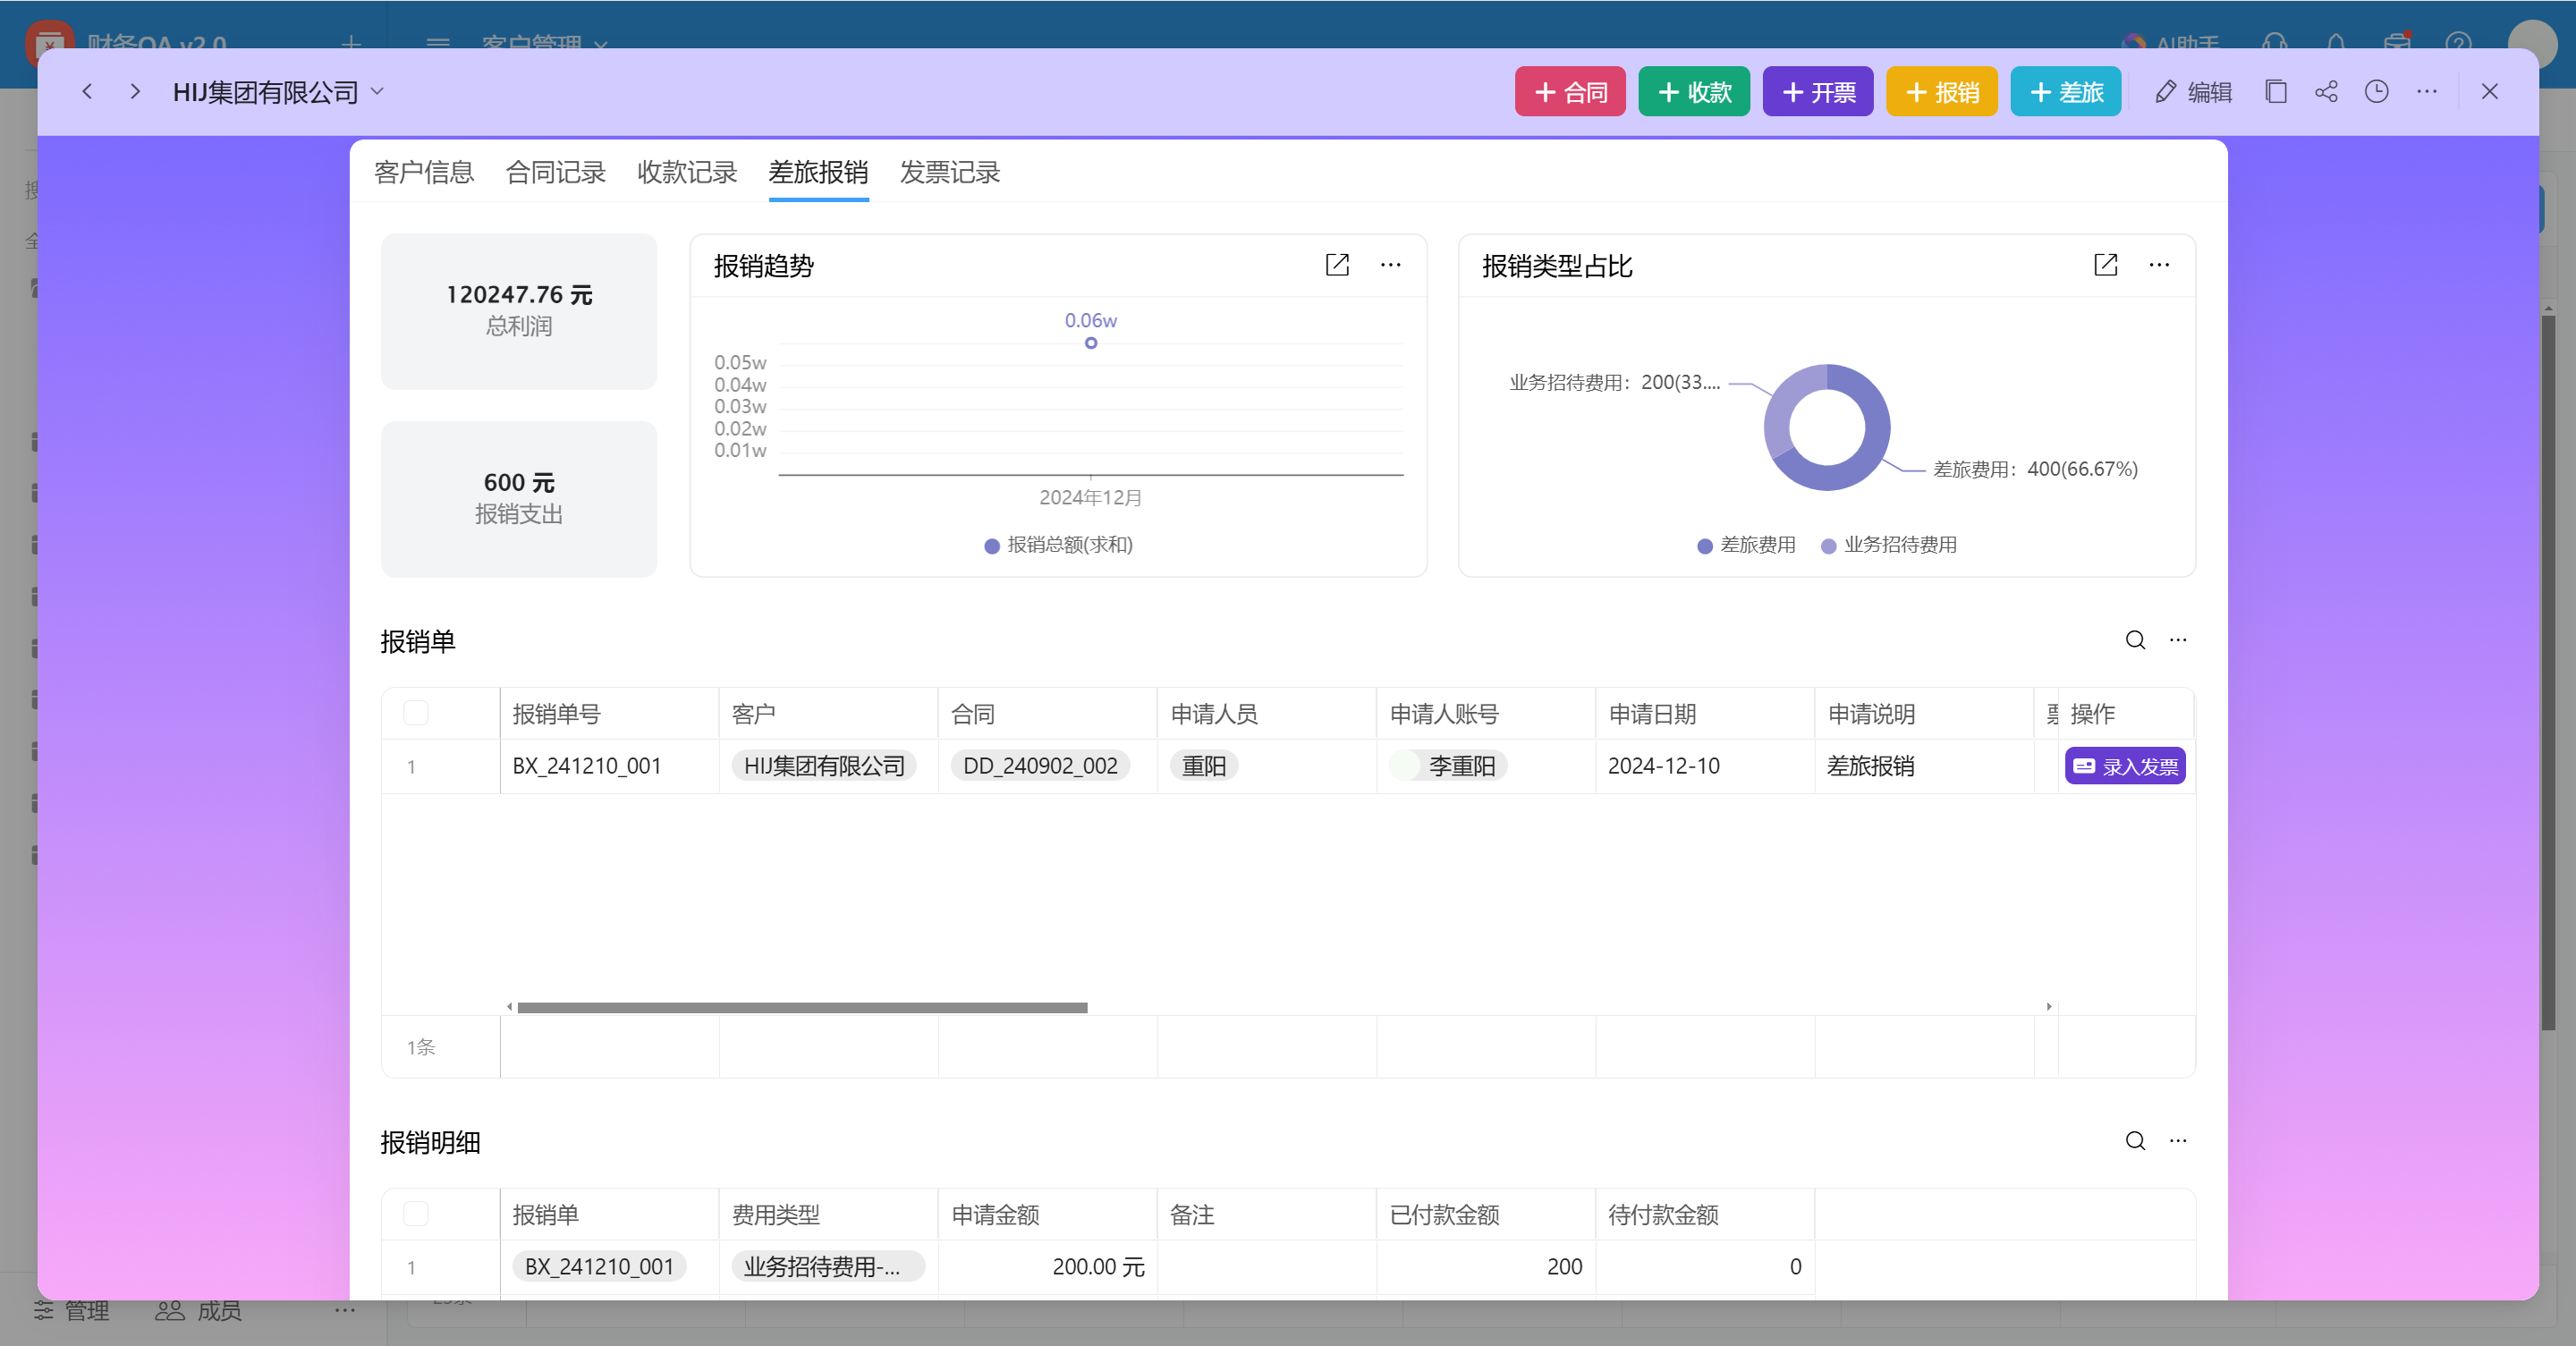Search within the 报销明细 table
The image size is (2576, 1346).
pos(2135,1141)
